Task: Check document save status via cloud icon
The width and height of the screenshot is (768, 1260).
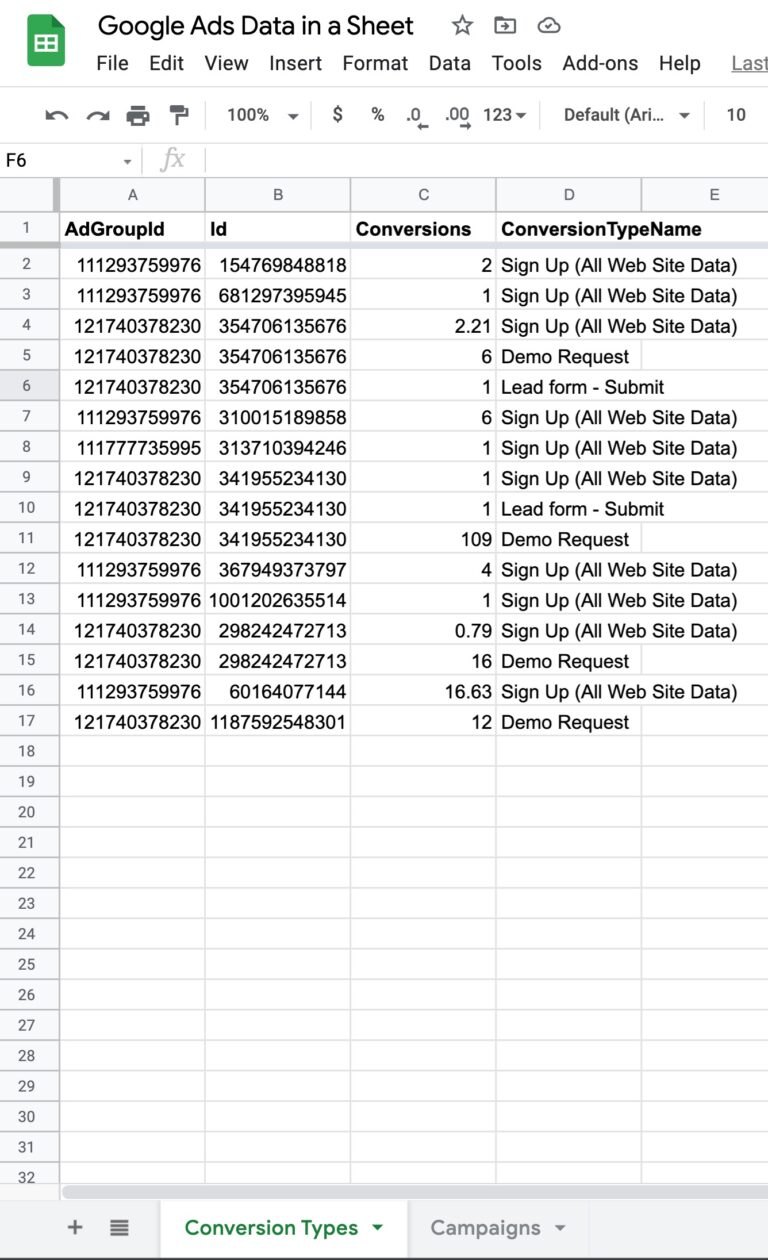Action: point(548,26)
